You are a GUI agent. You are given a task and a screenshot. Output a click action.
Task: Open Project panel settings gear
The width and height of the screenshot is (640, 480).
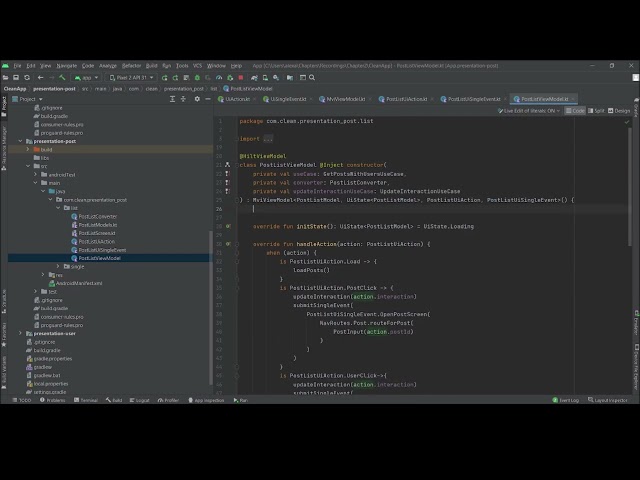[x=197, y=99]
